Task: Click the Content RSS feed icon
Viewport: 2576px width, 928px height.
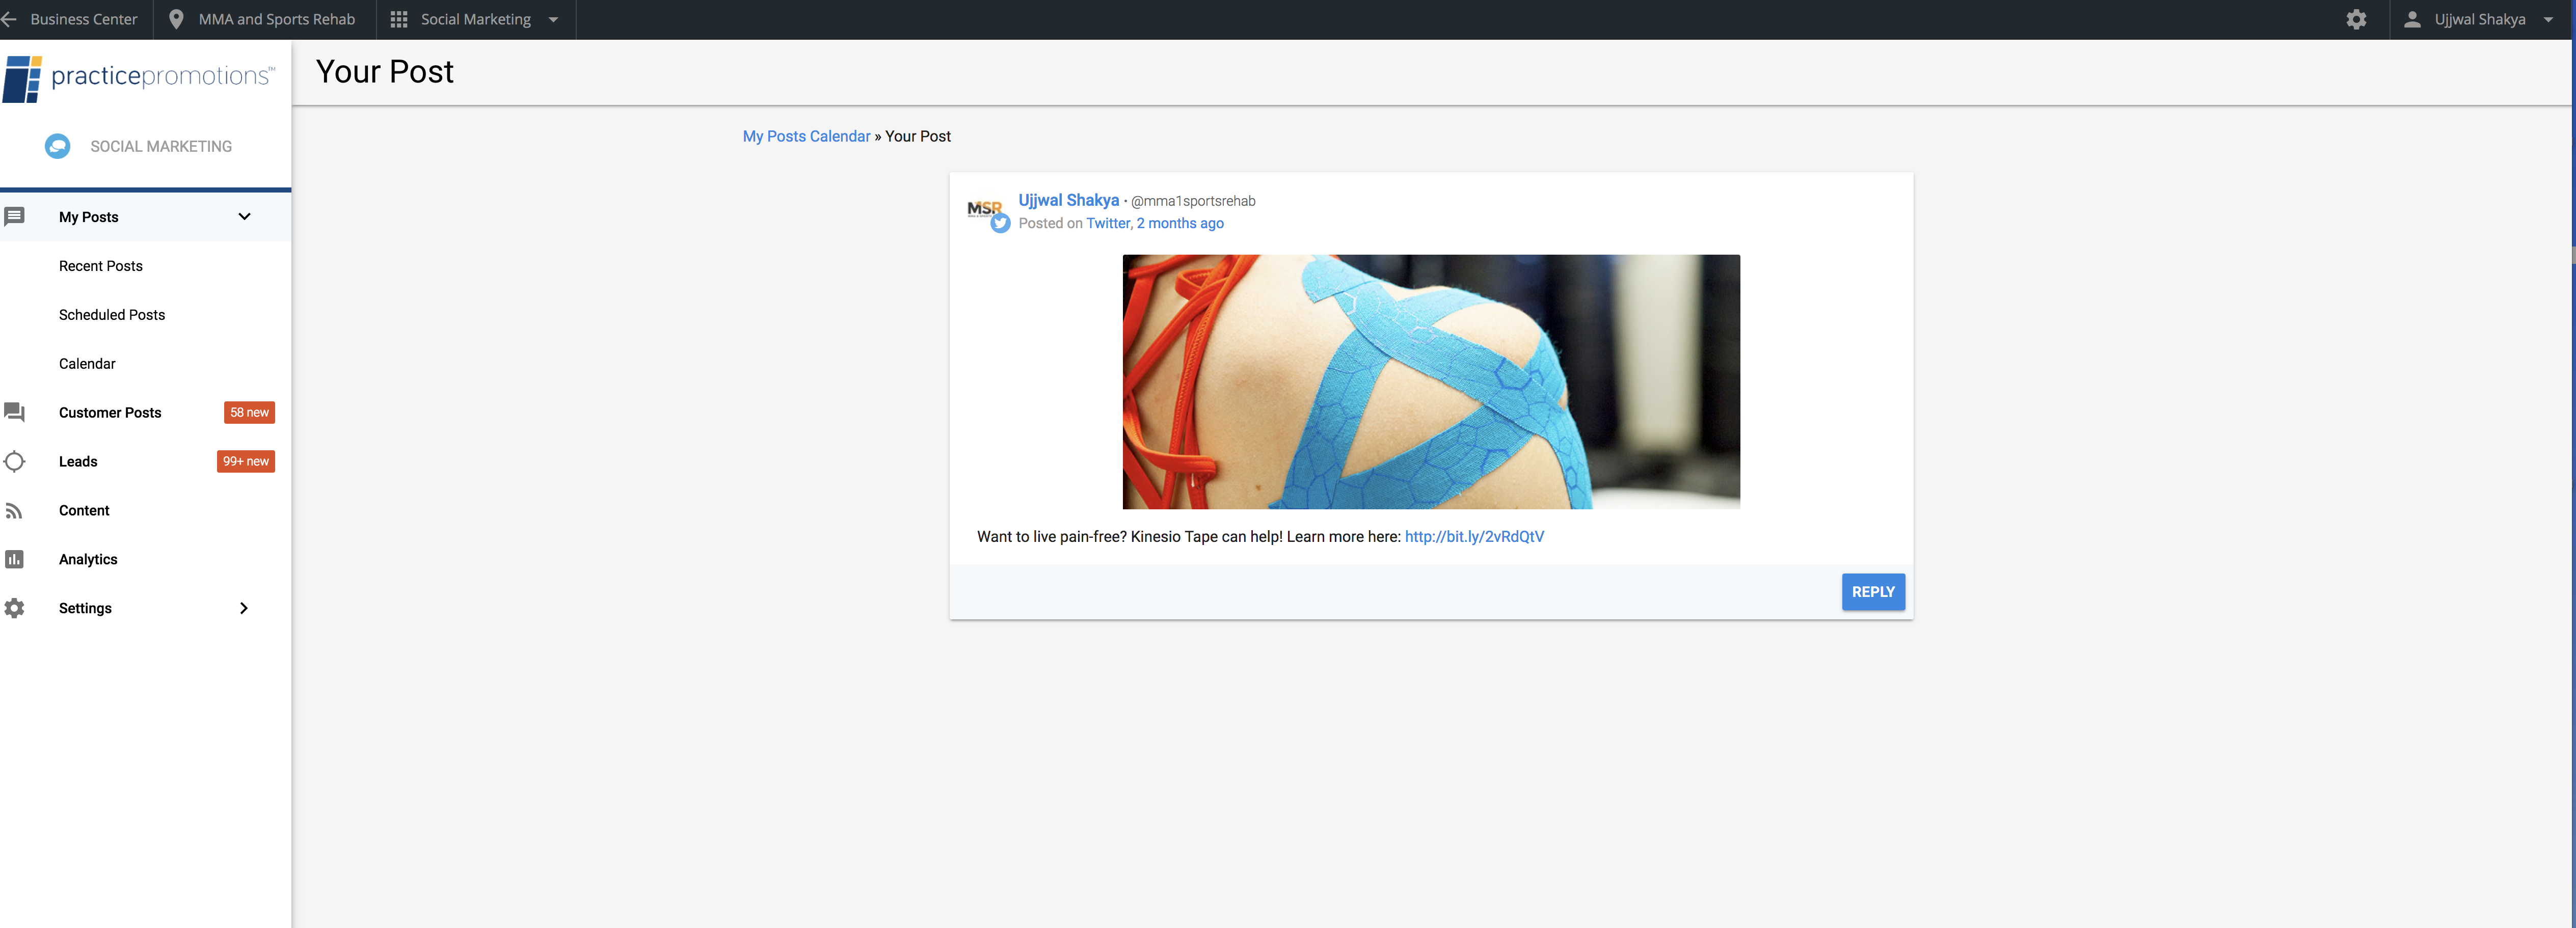Action: point(14,511)
